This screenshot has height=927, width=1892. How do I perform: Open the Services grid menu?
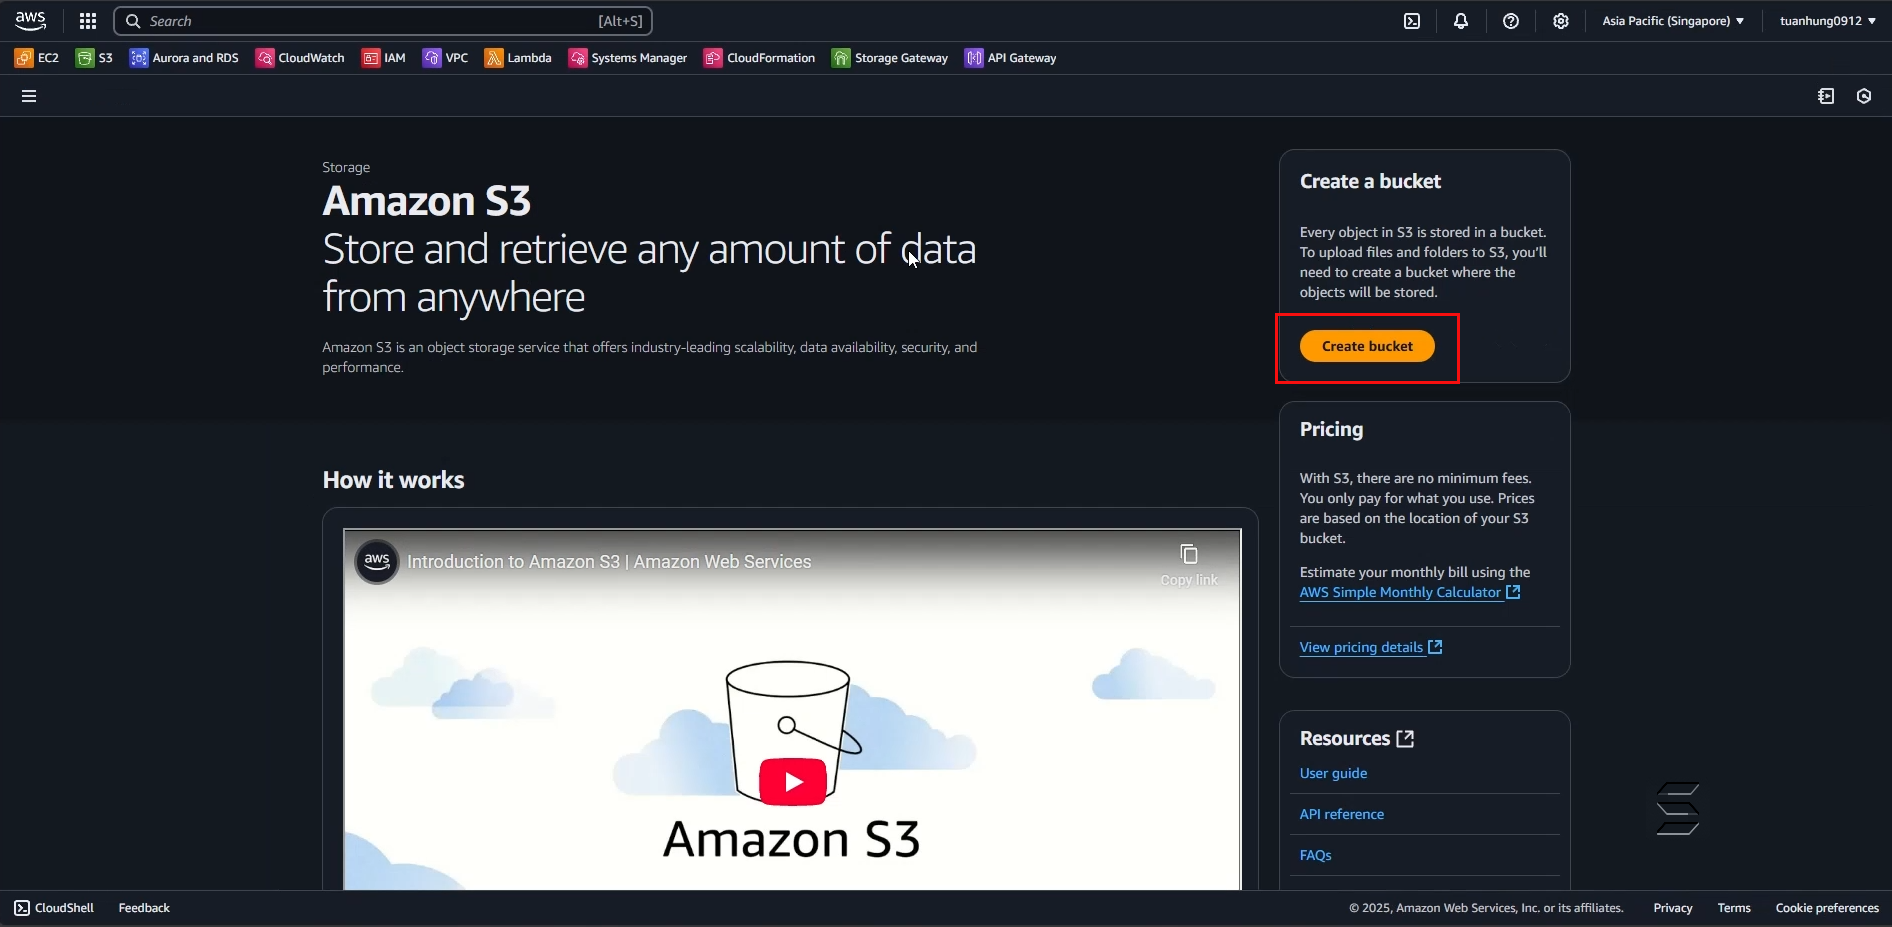(88, 21)
